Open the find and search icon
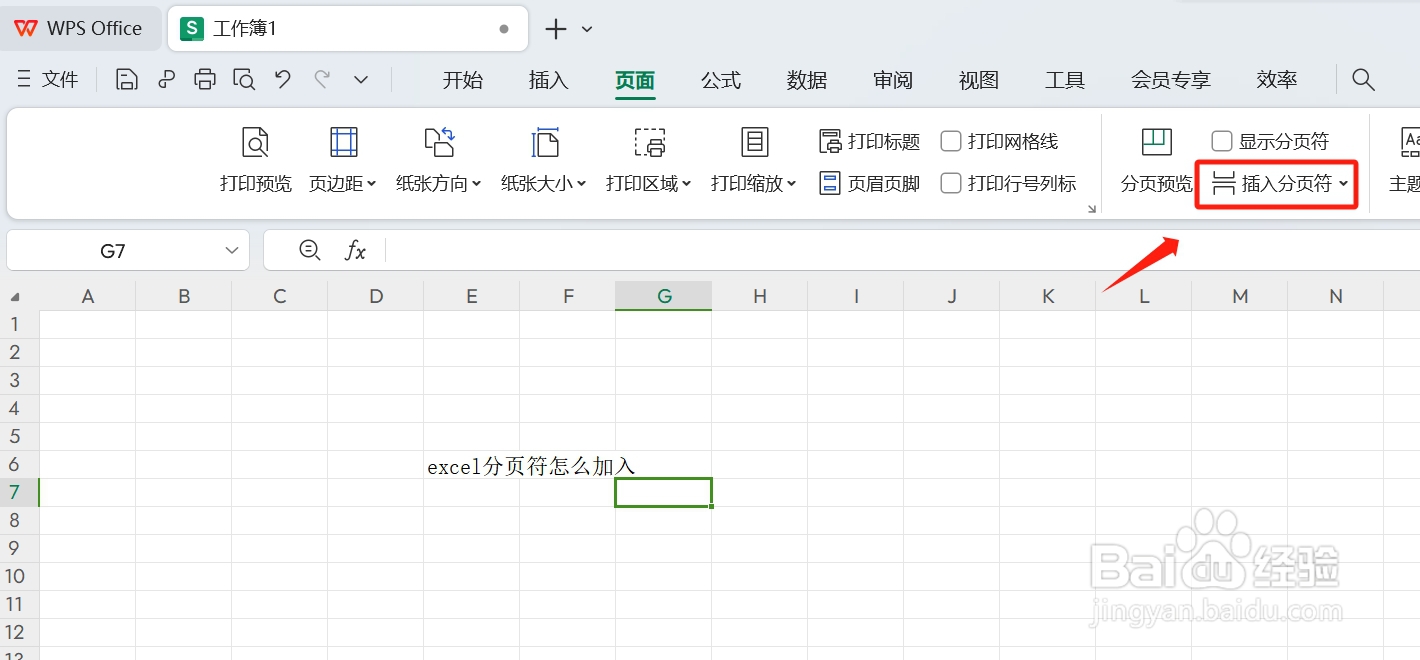This screenshot has height=660, width=1420. (1363, 79)
